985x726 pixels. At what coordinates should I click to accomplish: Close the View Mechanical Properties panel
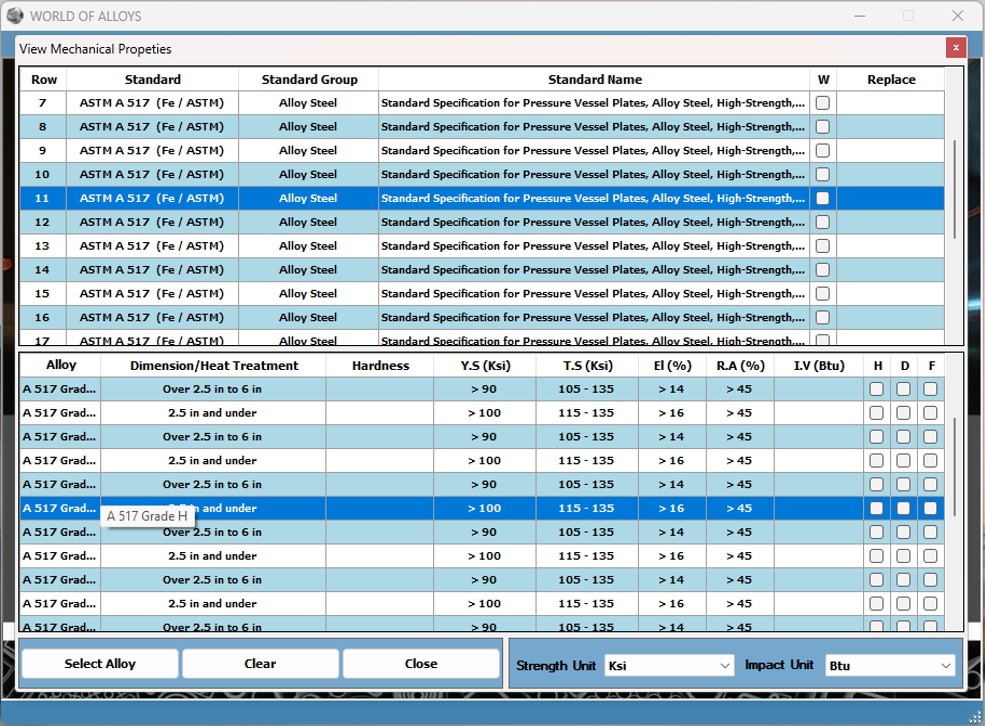955,48
